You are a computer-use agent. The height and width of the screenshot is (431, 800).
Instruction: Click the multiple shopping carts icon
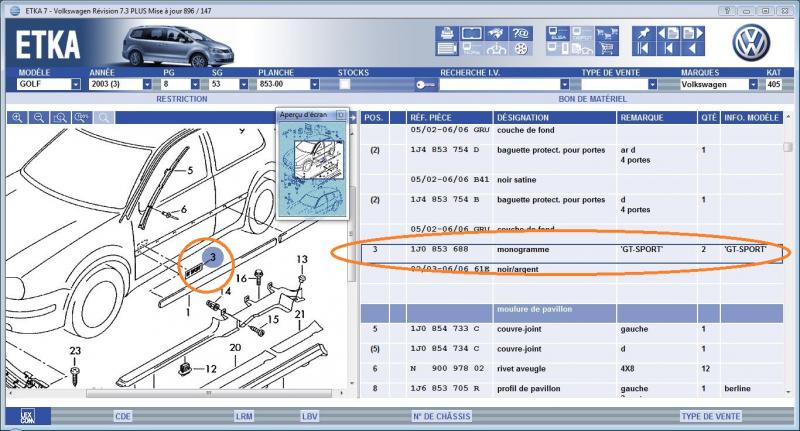click(607, 33)
